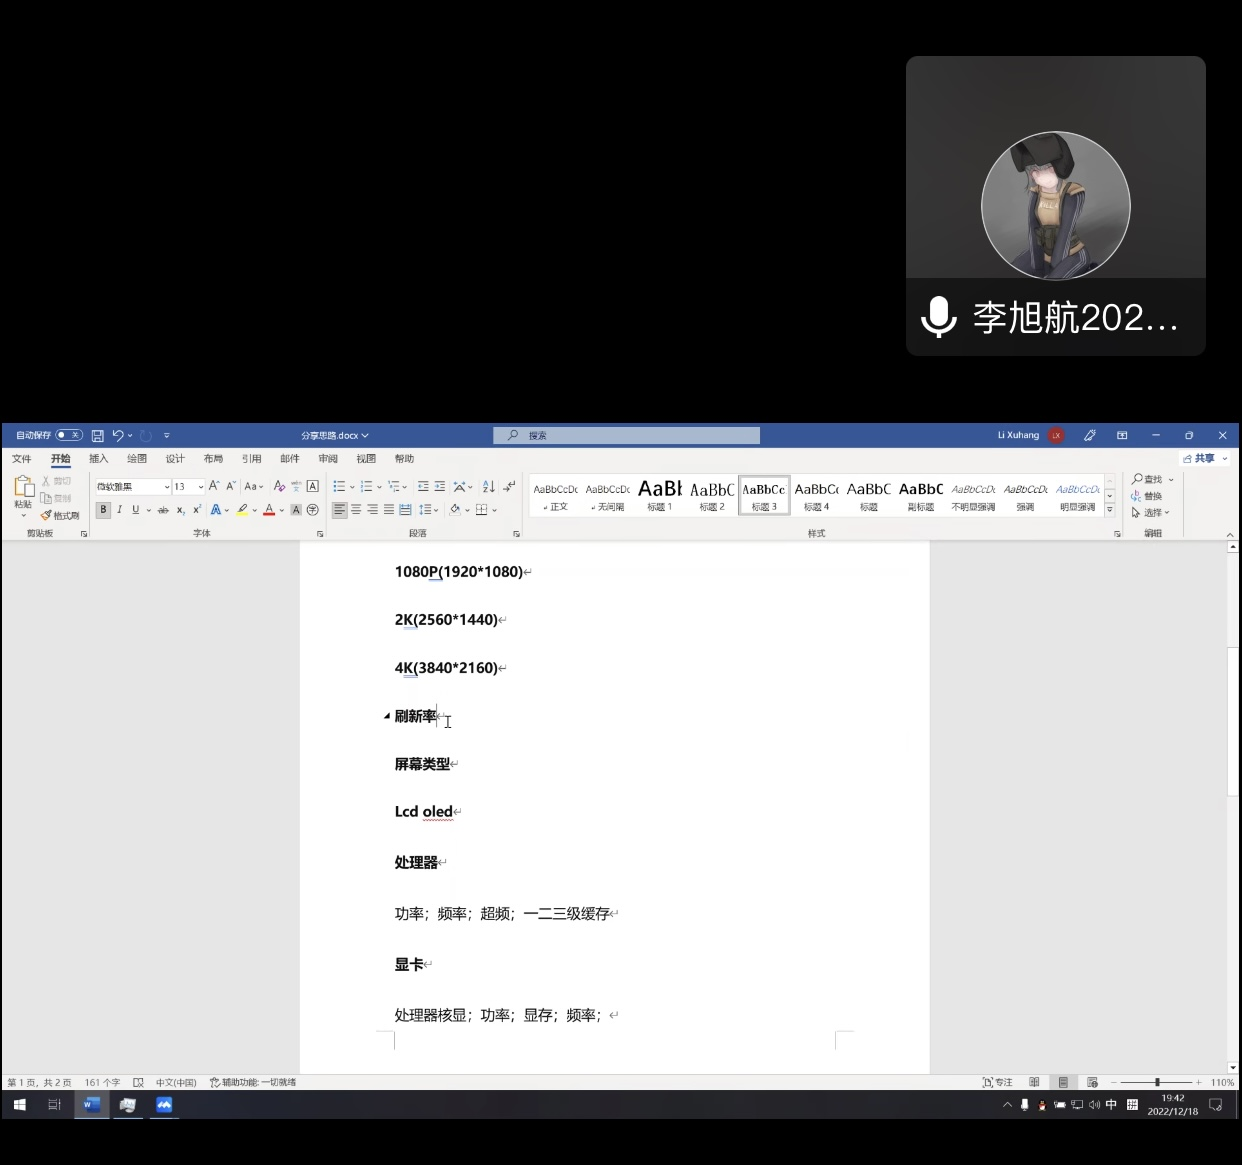Viewport: 1242px width, 1165px height.
Task: Click the 替换 replace button
Action: [x=1147, y=496]
